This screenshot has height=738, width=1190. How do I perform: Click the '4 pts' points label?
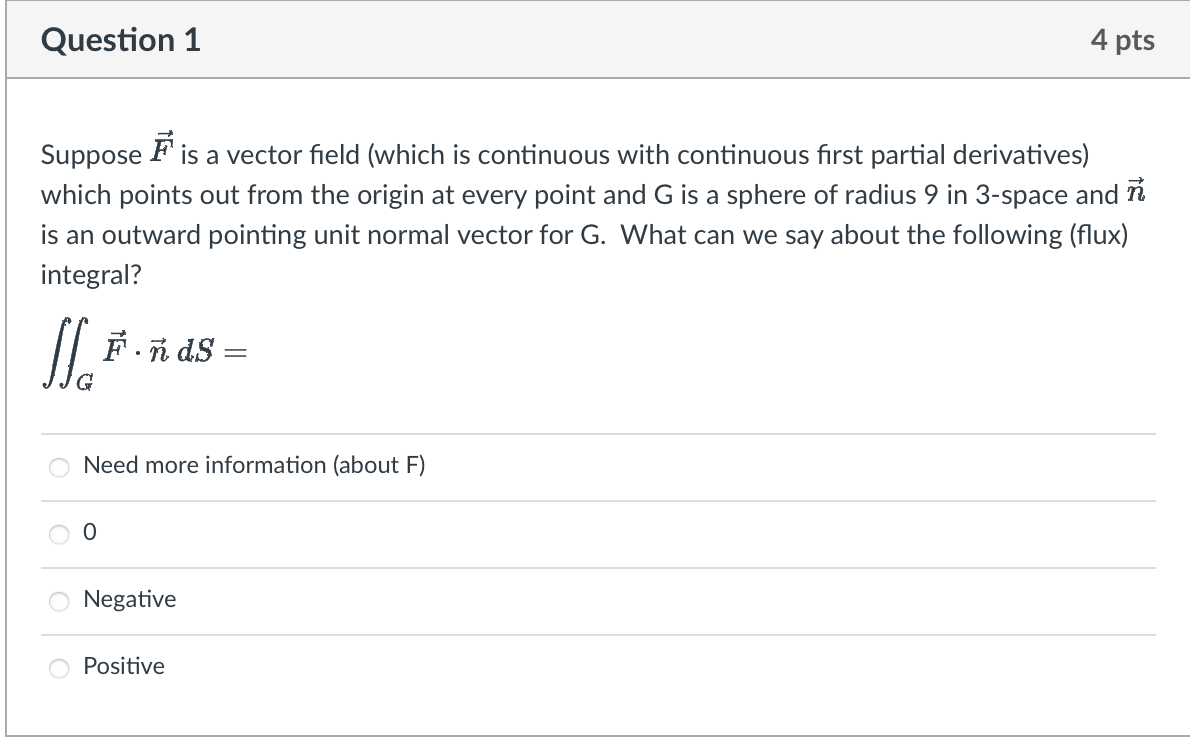tap(1124, 39)
